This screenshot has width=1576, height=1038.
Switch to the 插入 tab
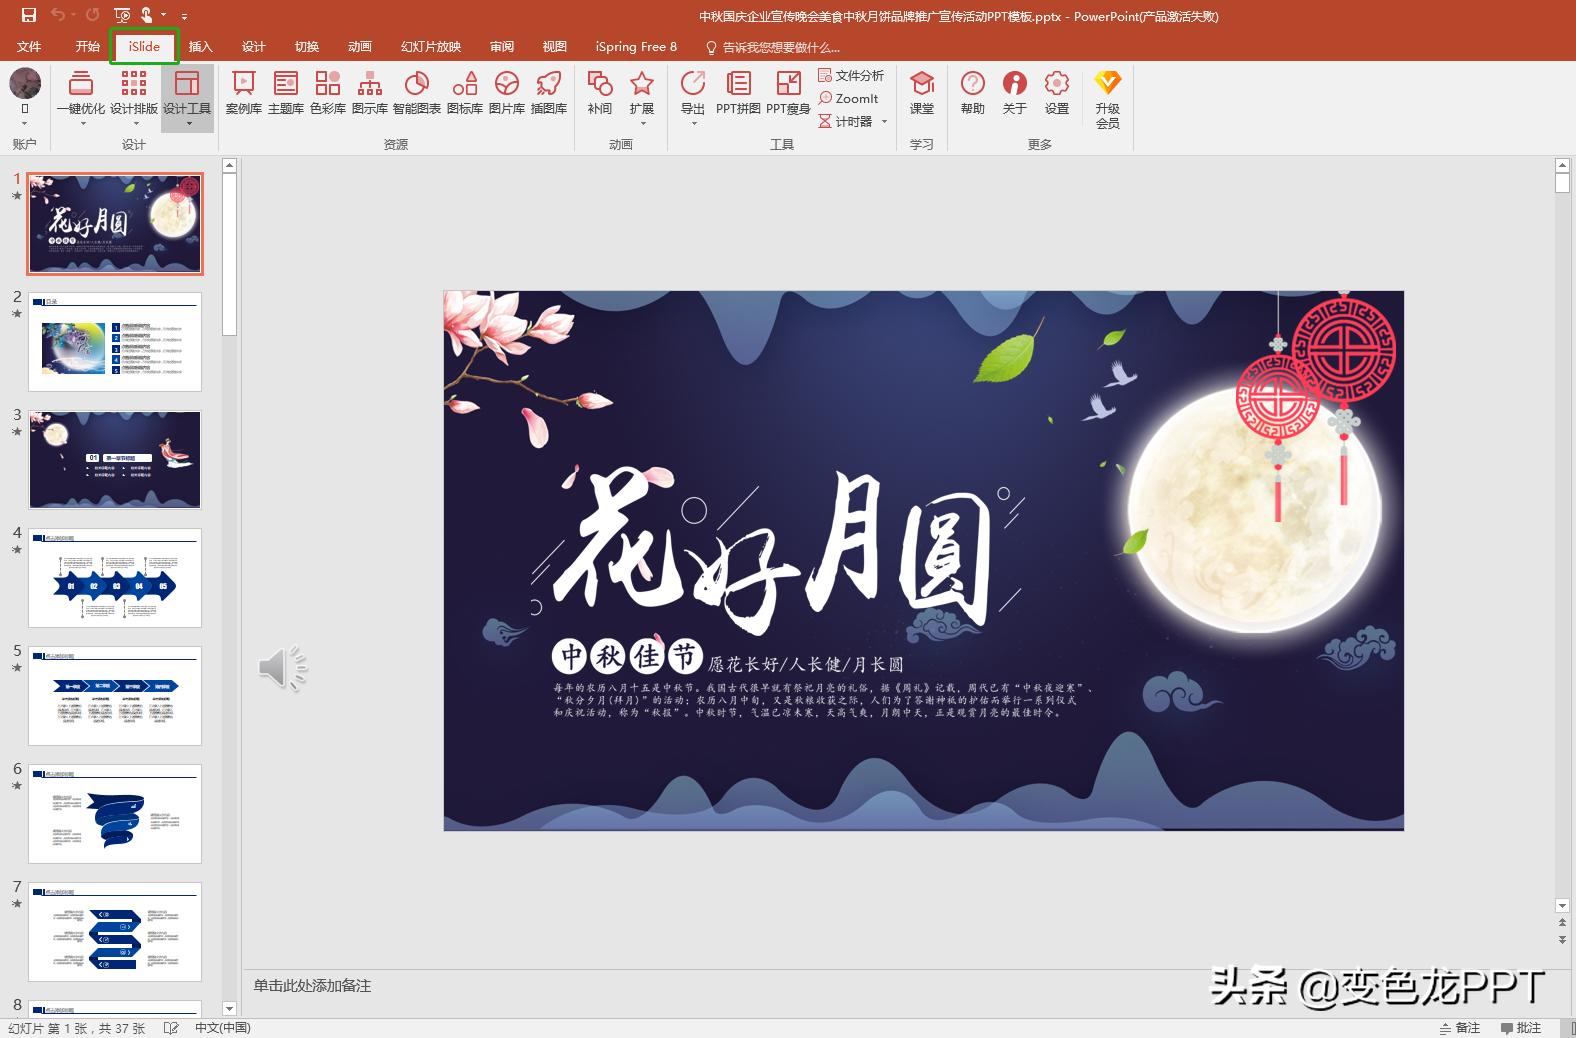(201, 47)
